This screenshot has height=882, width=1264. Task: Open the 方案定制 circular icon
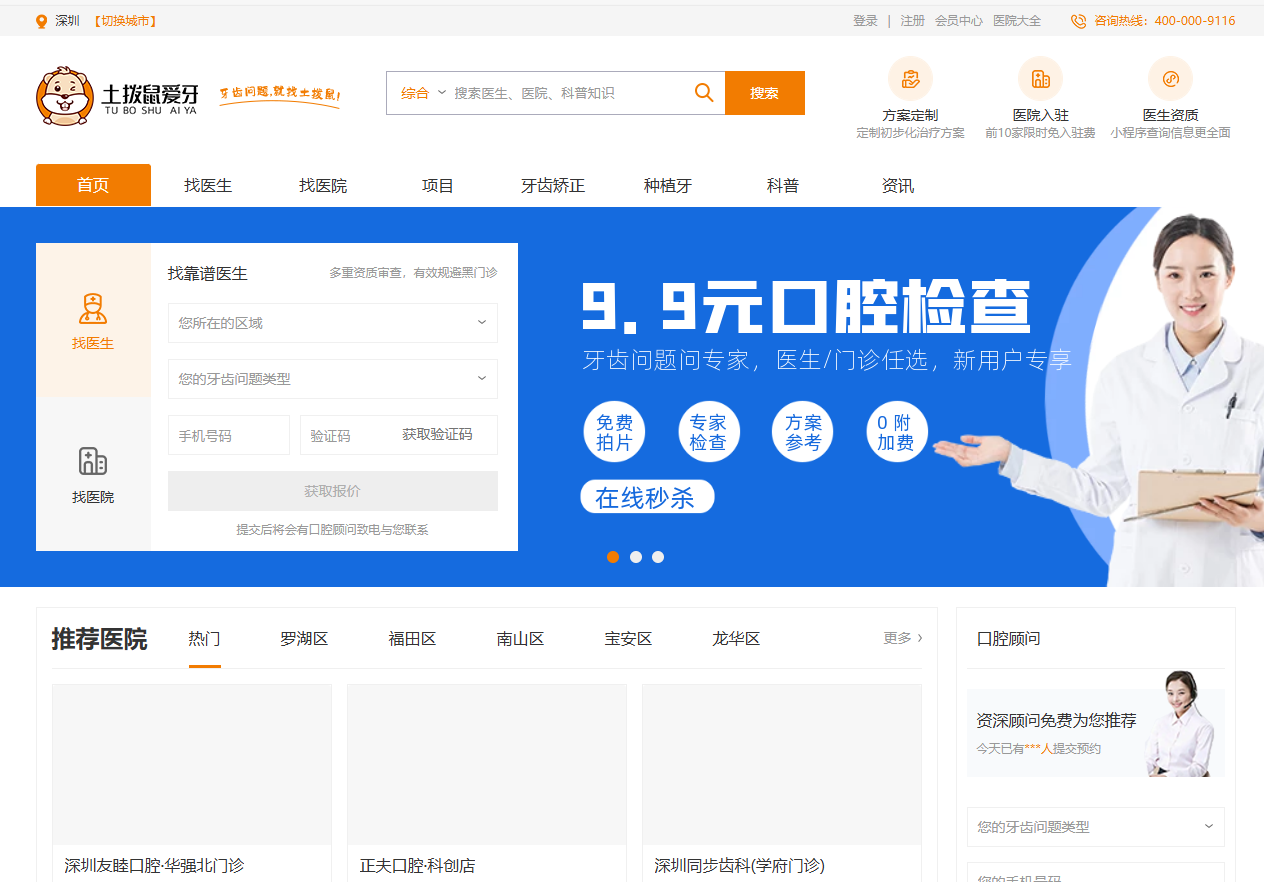pos(910,78)
